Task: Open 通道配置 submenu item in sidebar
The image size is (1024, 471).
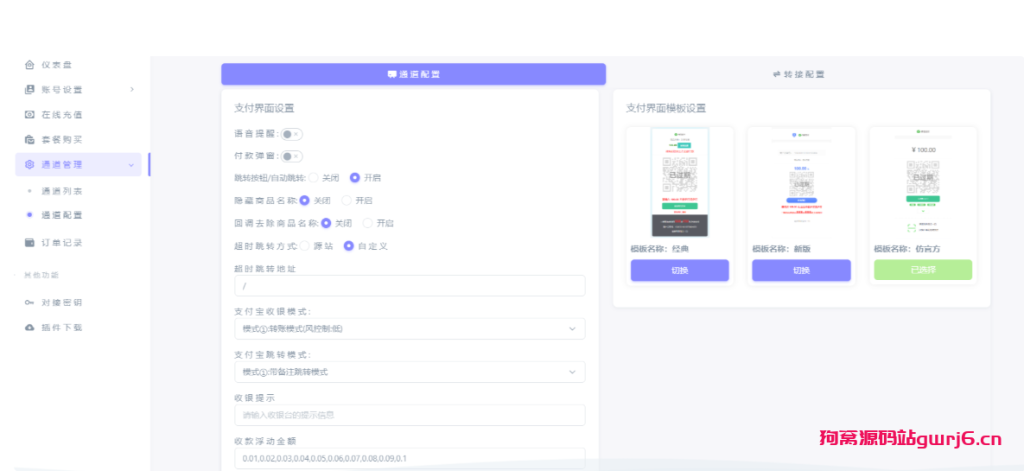Action: coord(62,215)
